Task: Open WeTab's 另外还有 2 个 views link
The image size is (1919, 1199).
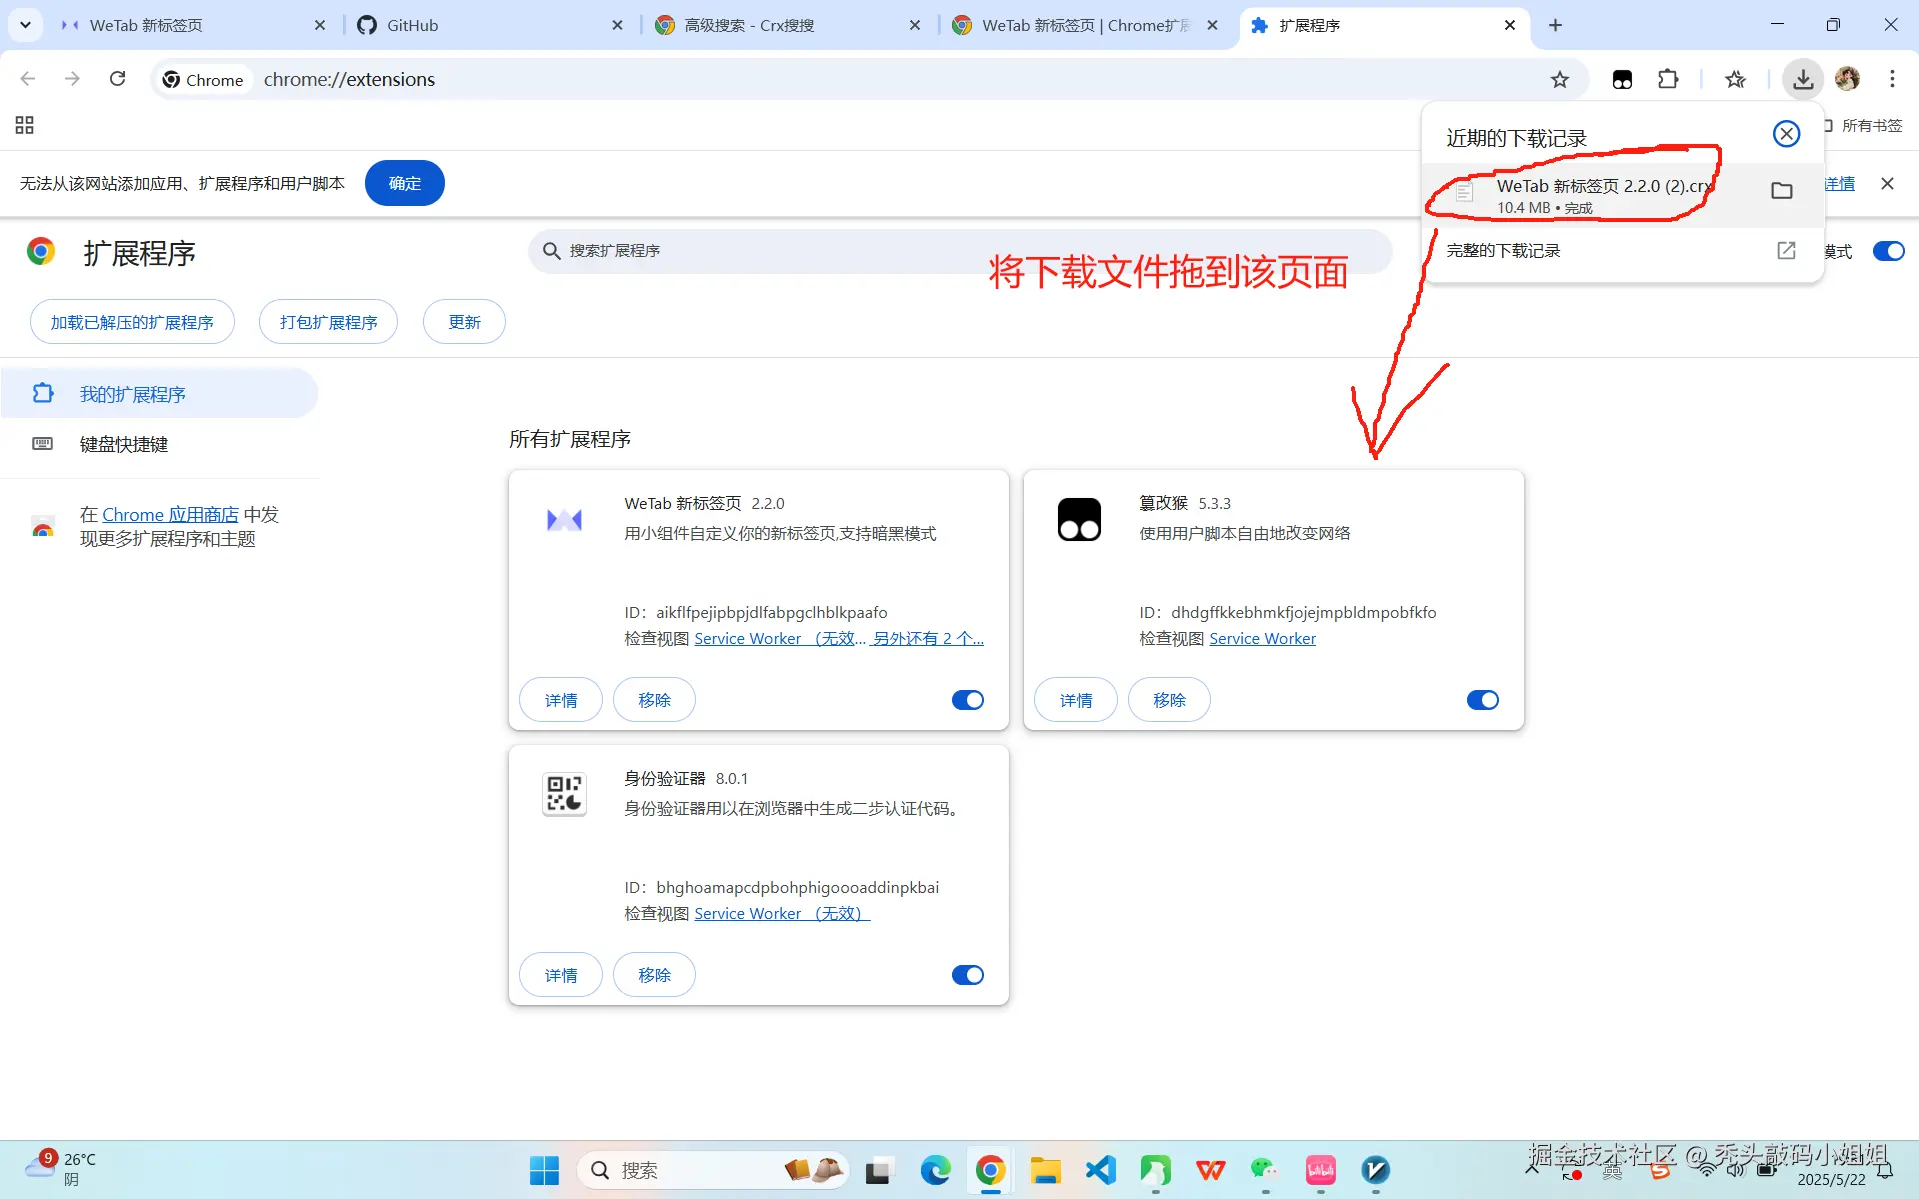Action: coord(928,639)
